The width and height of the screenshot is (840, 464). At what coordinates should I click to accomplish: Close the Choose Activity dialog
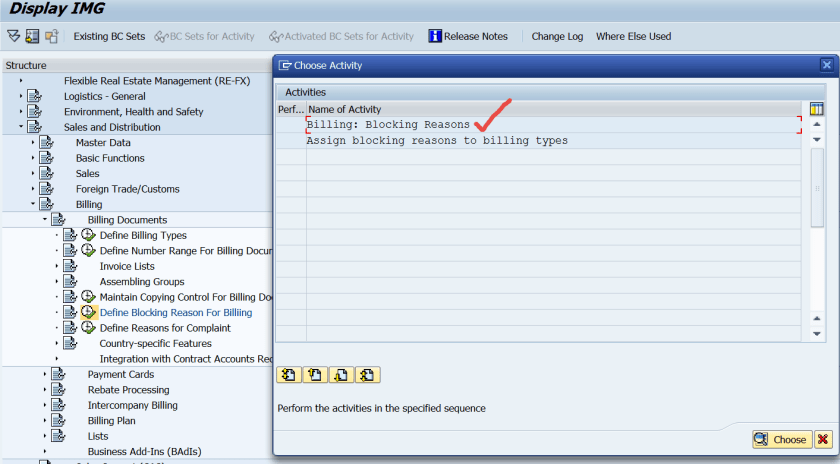coord(827,65)
